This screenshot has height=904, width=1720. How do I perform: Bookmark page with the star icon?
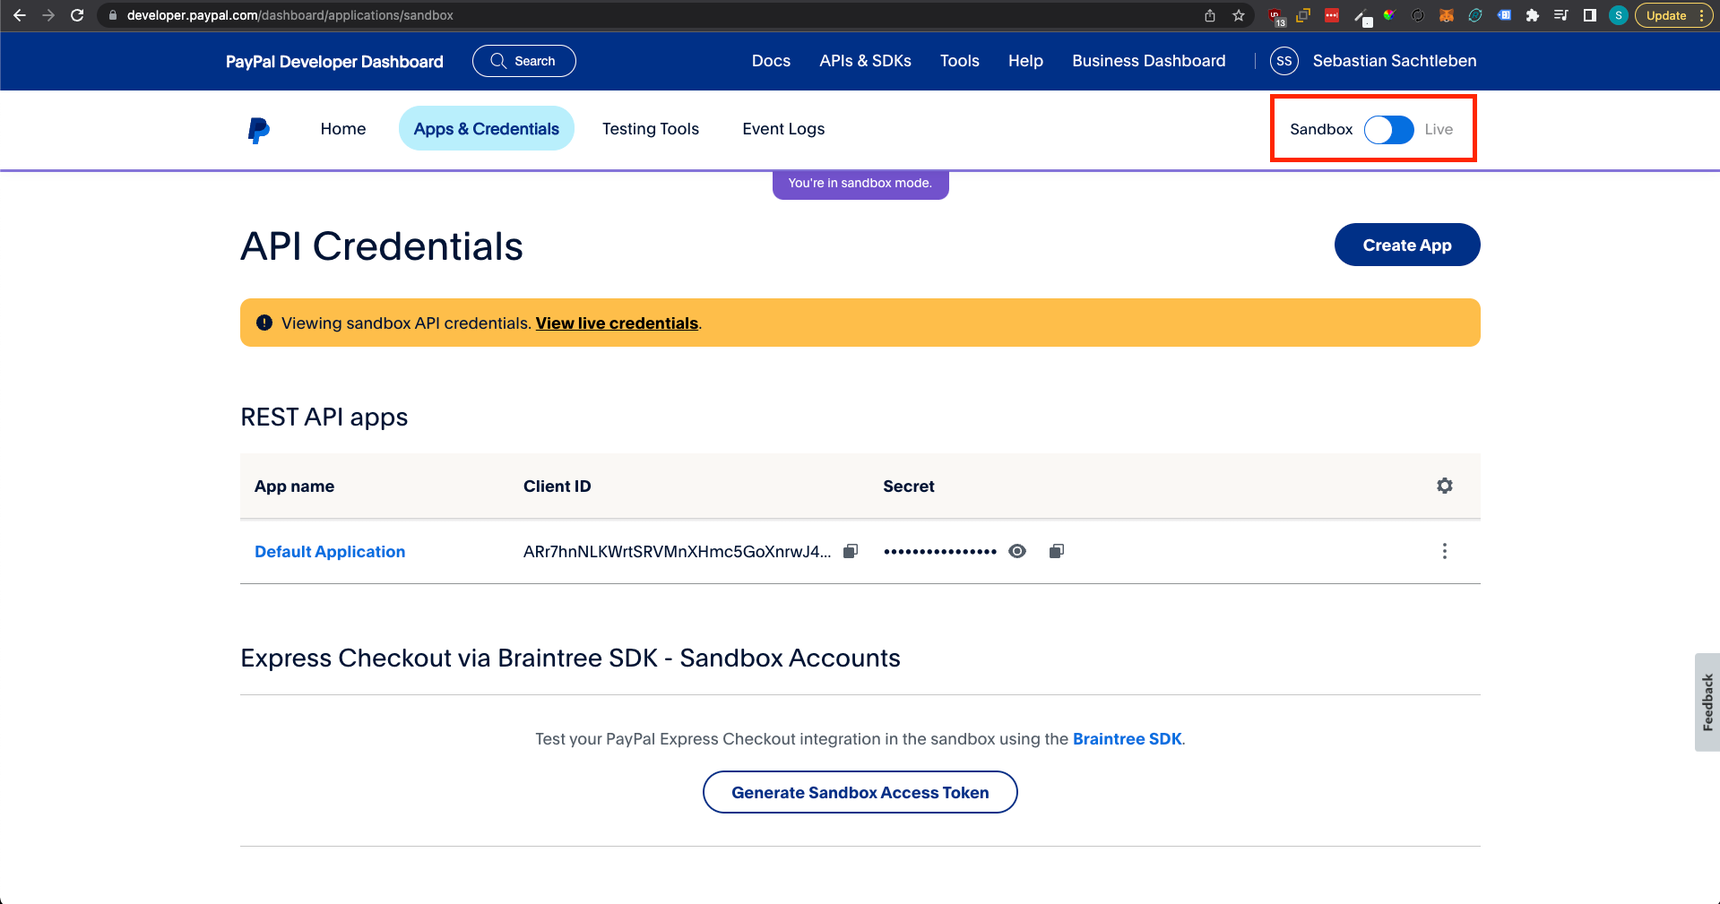(x=1238, y=15)
